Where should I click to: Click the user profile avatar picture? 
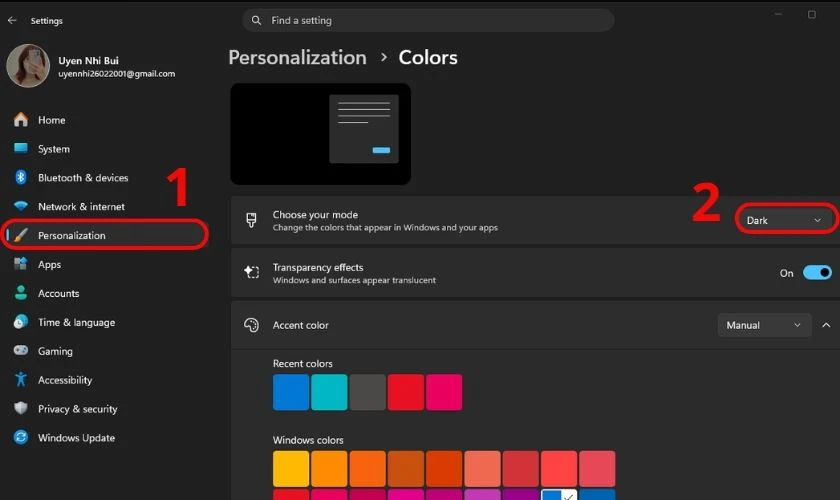click(28, 65)
